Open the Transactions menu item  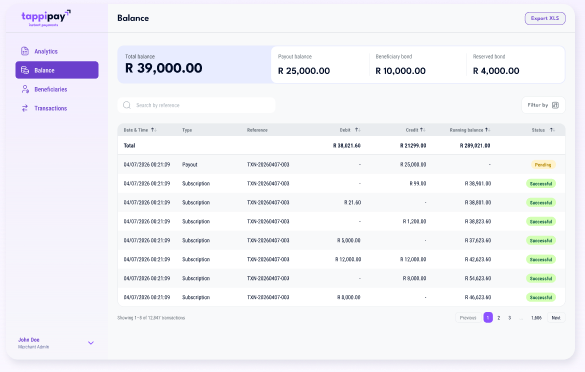point(57,108)
